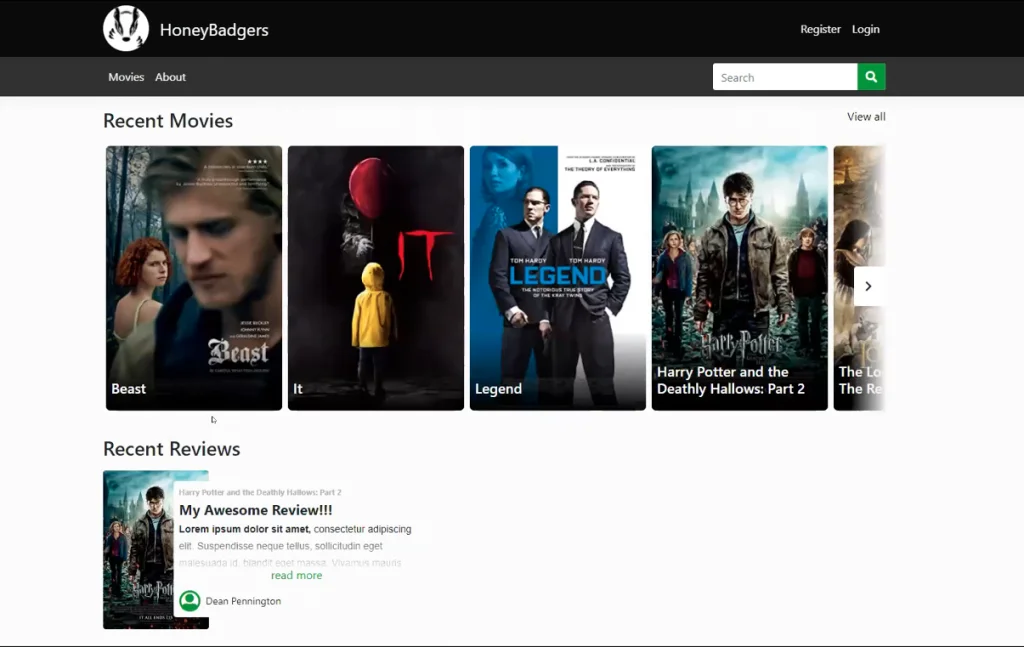Click the Harry Potter review thumbnail image
Image resolution: width=1024 pixels, height=647 pixels.
138,550
